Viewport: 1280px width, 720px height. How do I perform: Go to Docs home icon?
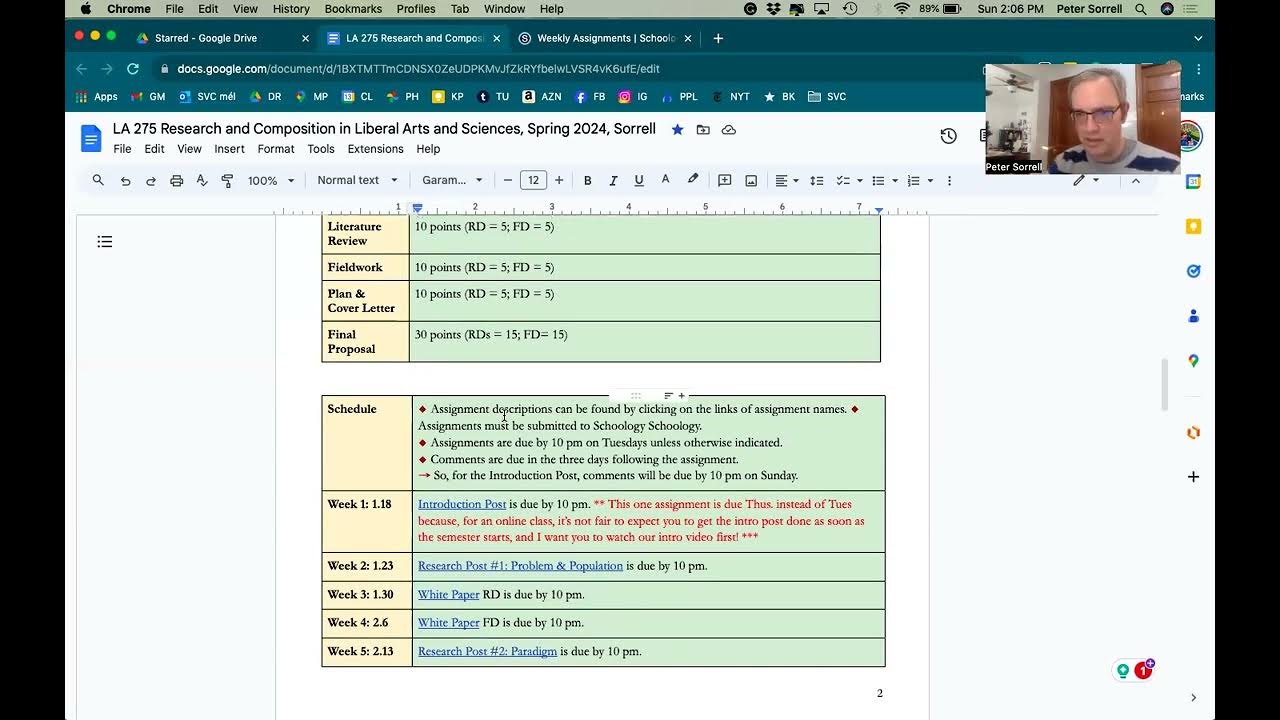coord(92,138)
